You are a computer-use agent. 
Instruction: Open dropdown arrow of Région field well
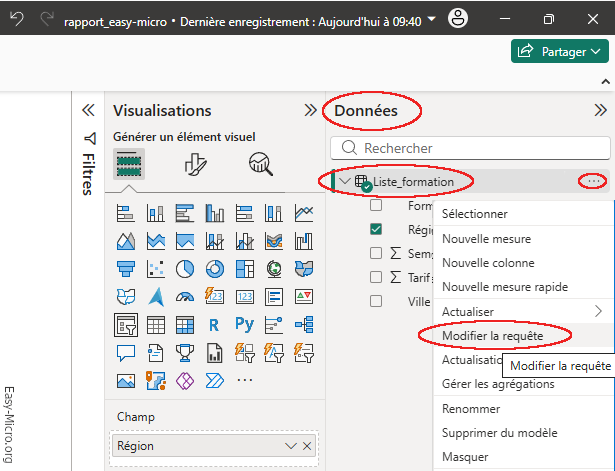tap(291, 446)
